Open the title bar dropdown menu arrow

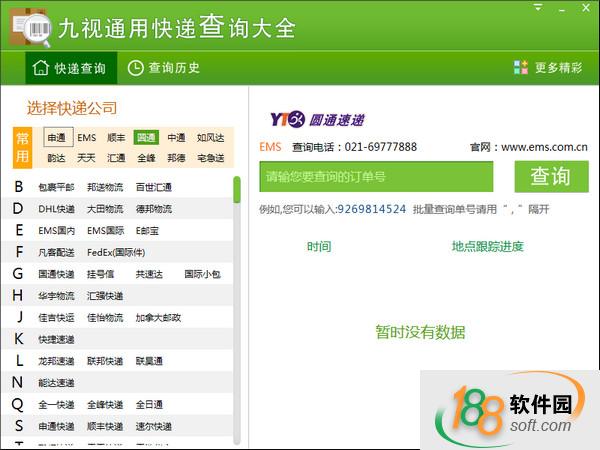tap(538, 7)
